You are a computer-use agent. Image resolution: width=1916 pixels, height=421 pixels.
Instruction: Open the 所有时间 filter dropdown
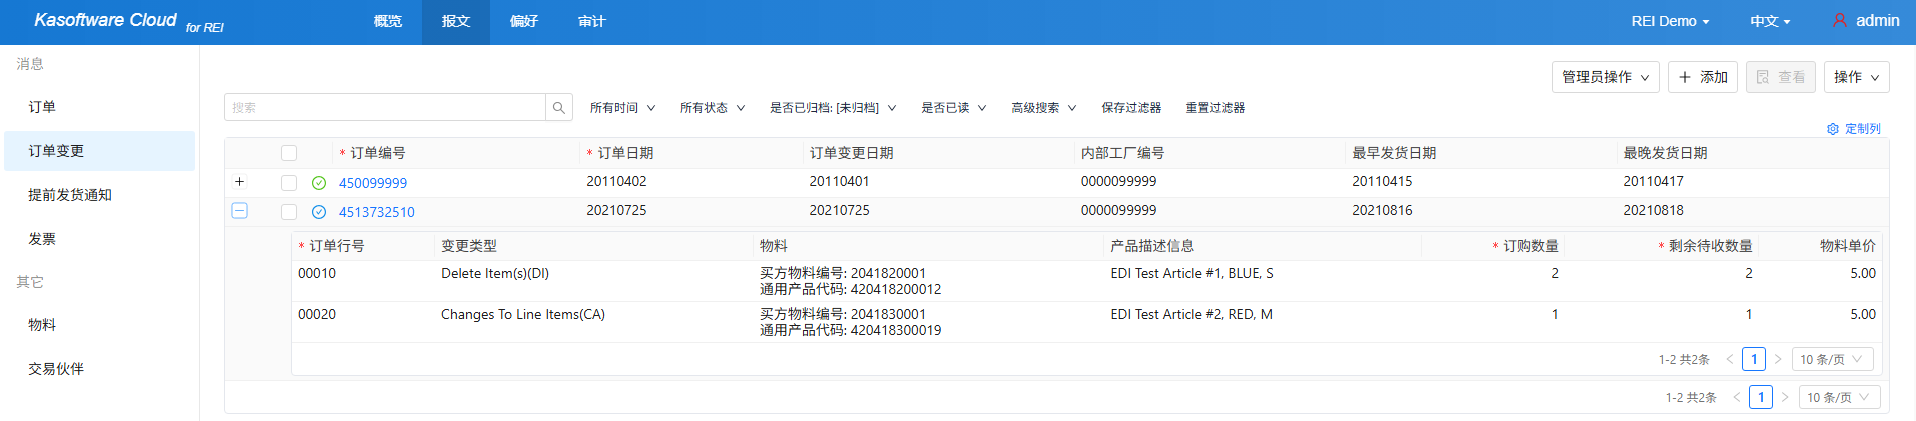click(622, 108)
